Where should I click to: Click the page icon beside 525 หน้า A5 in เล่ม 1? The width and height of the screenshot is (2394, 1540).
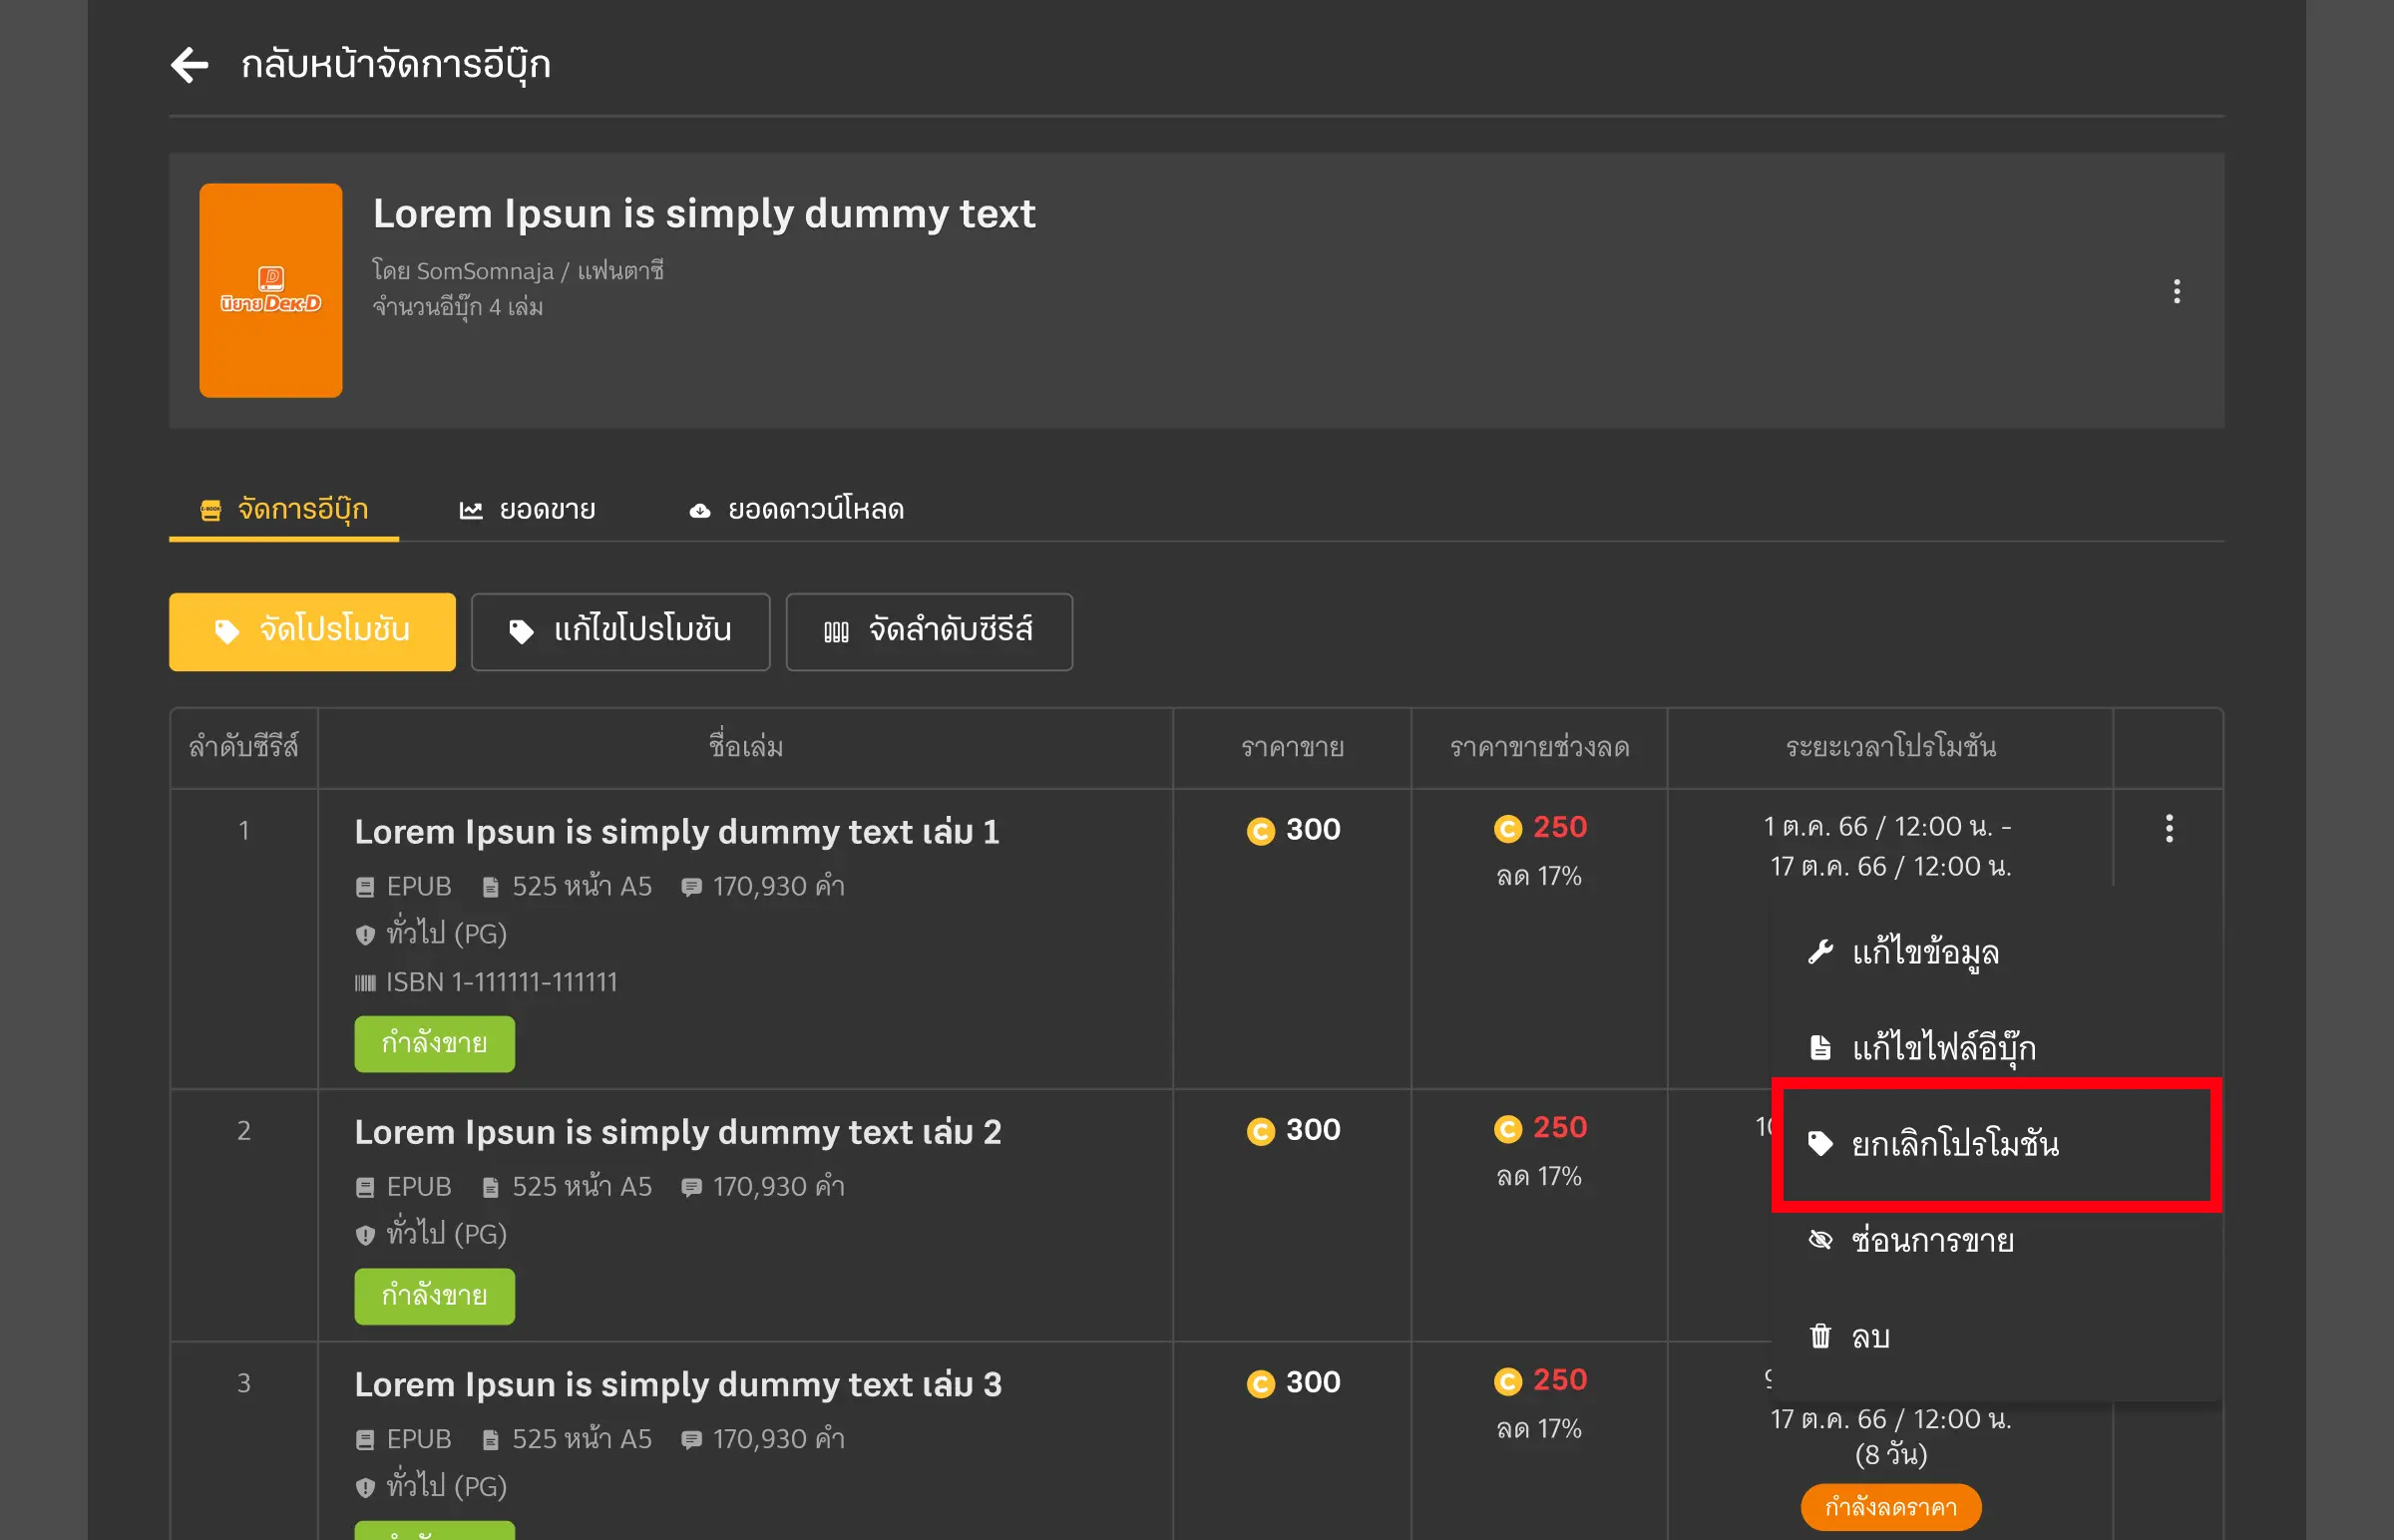point(490,887)
